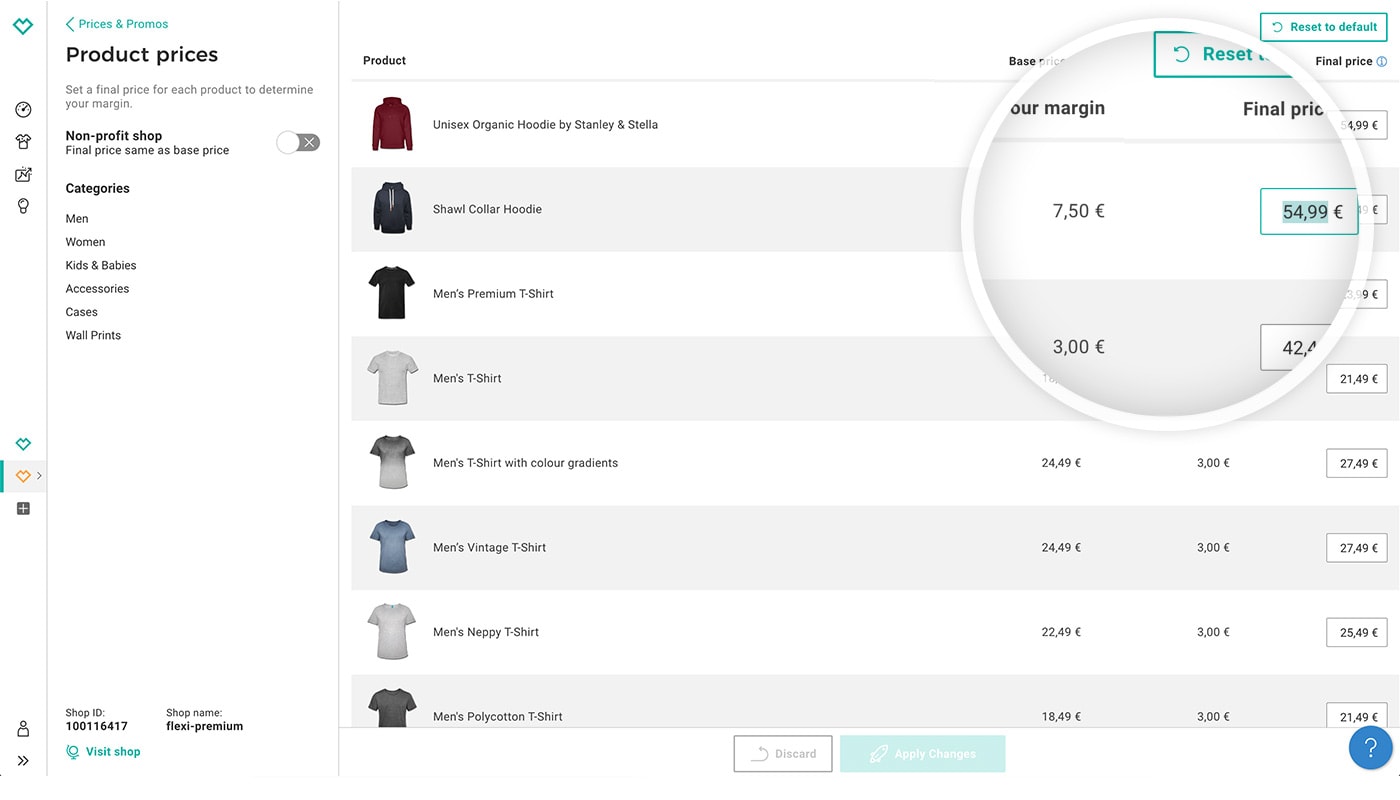Open the designs image icon in sidebar

pyautogui.click(x=23, y=175)
